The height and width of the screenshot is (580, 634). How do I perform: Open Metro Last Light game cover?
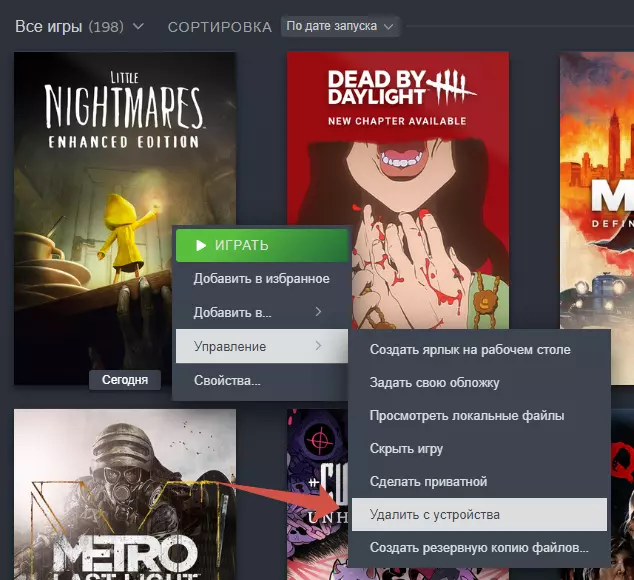click(125, 494)
